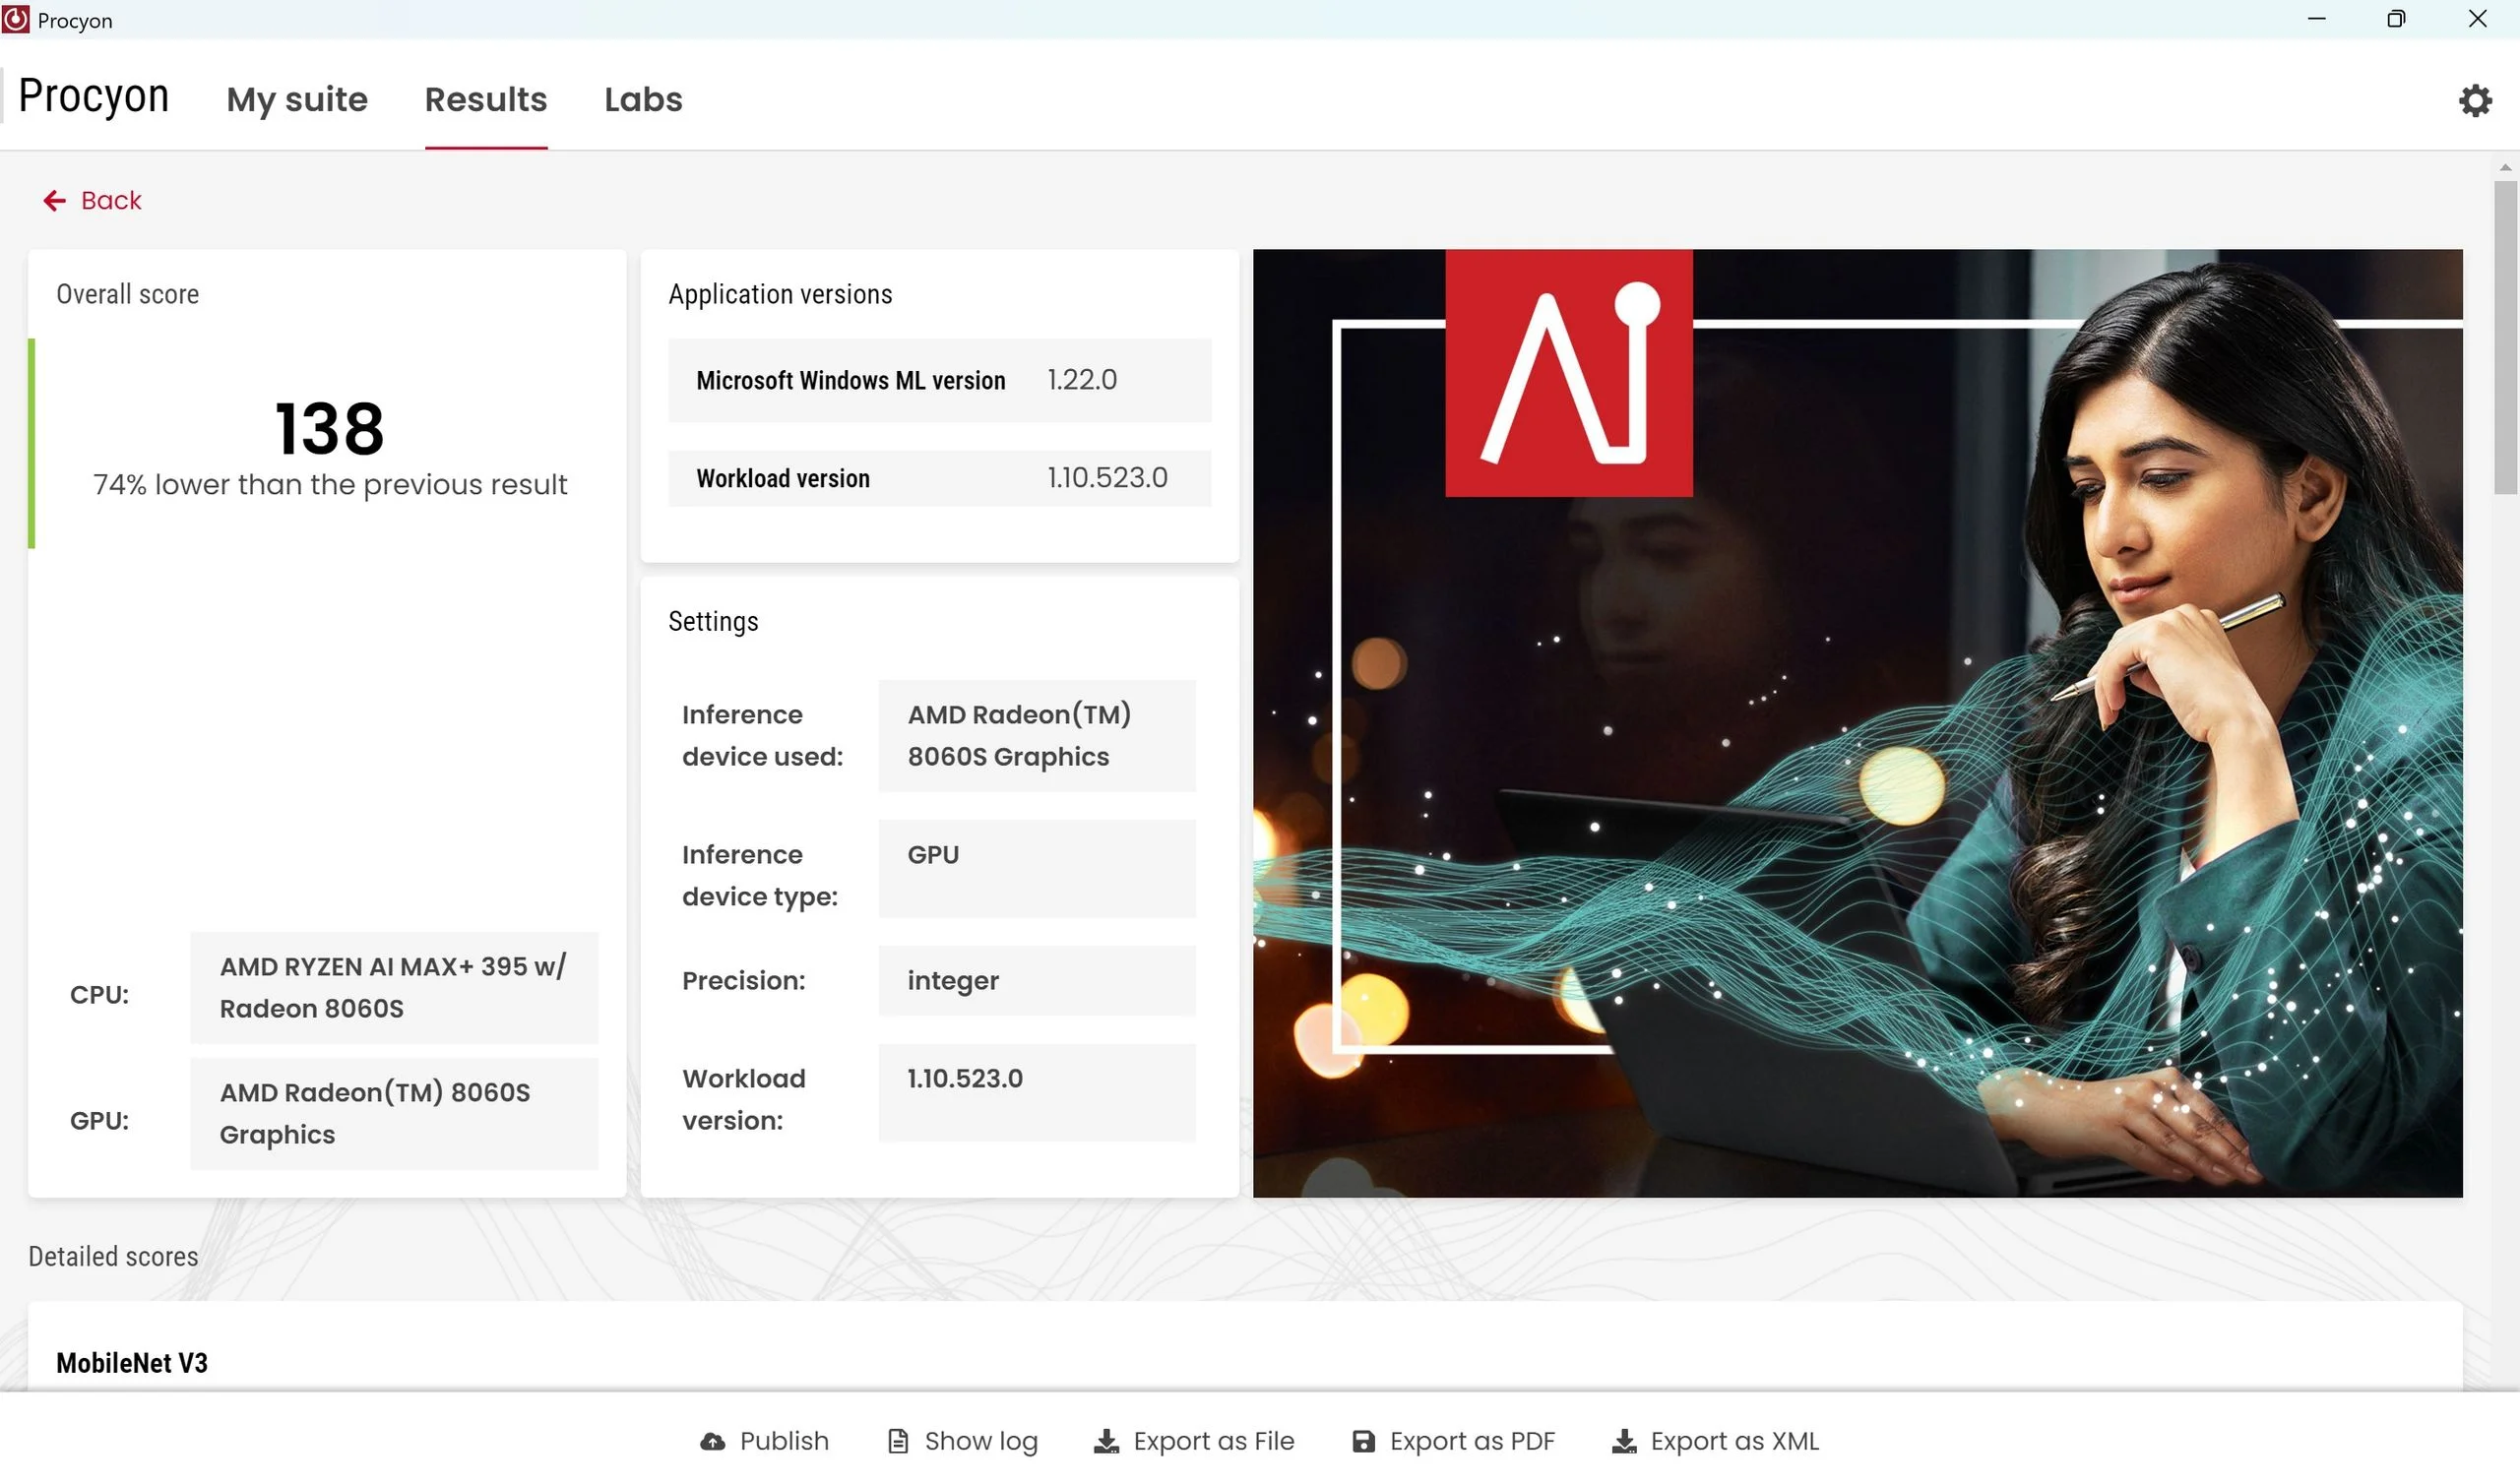Viewport: 2520px width, 1483px height.
Task: Click the Publish cloud upload icon
Action: tap(712, 1441)
